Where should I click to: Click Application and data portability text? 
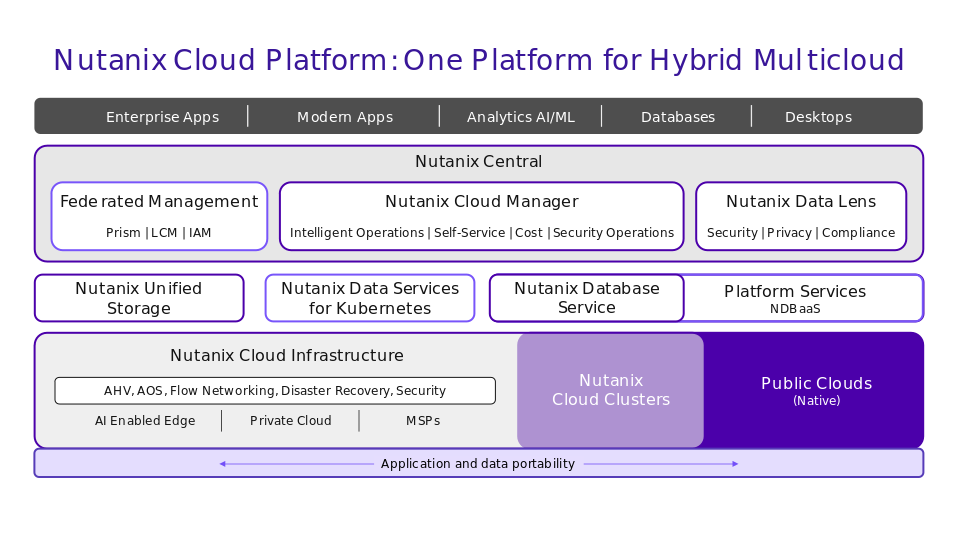tap(478, 463)
